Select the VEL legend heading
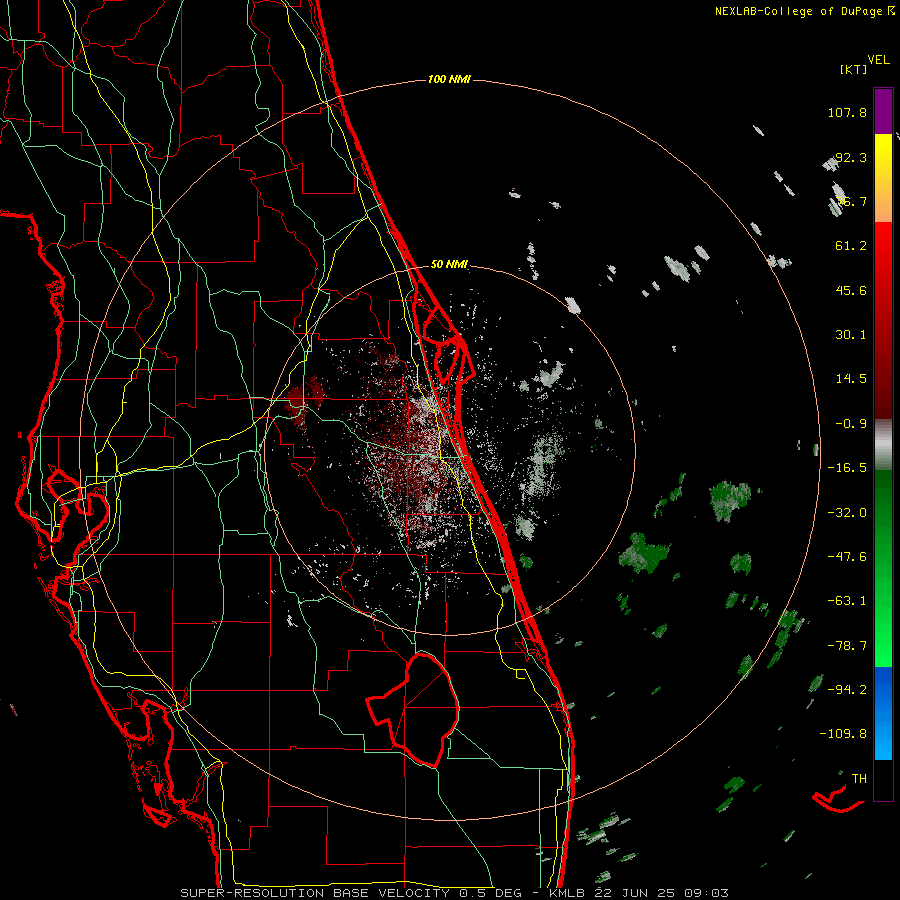 click(x=878, y=60)
